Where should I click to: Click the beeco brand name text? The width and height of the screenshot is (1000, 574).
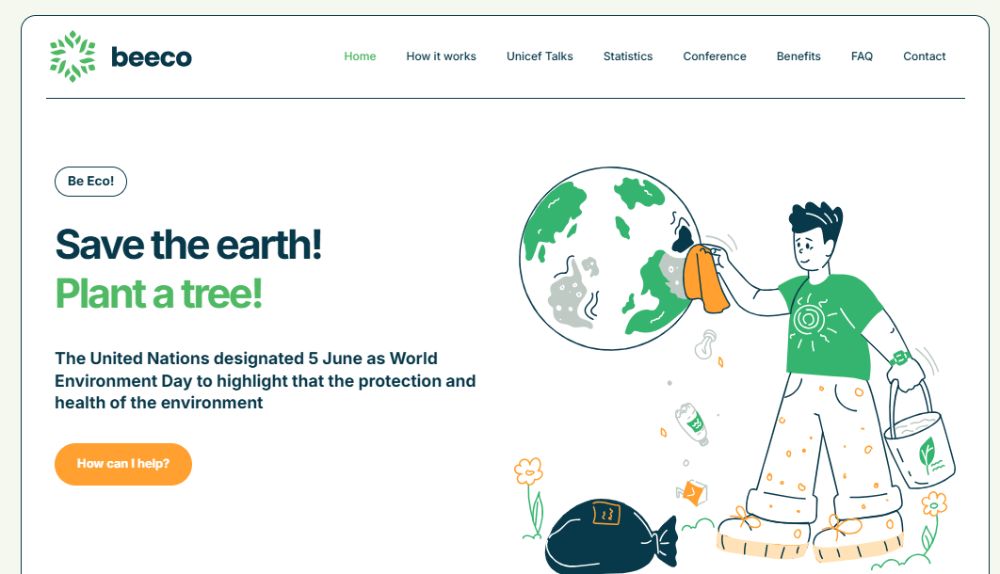[151, 57]
